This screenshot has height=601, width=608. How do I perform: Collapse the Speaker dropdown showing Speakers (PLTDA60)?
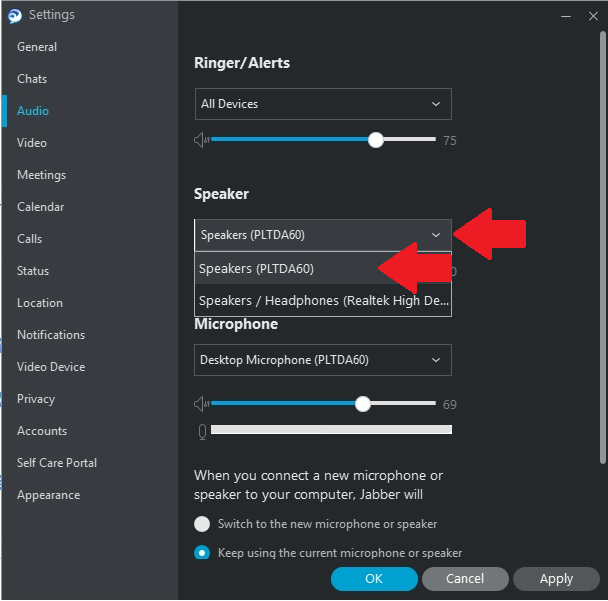coord(323,235)
